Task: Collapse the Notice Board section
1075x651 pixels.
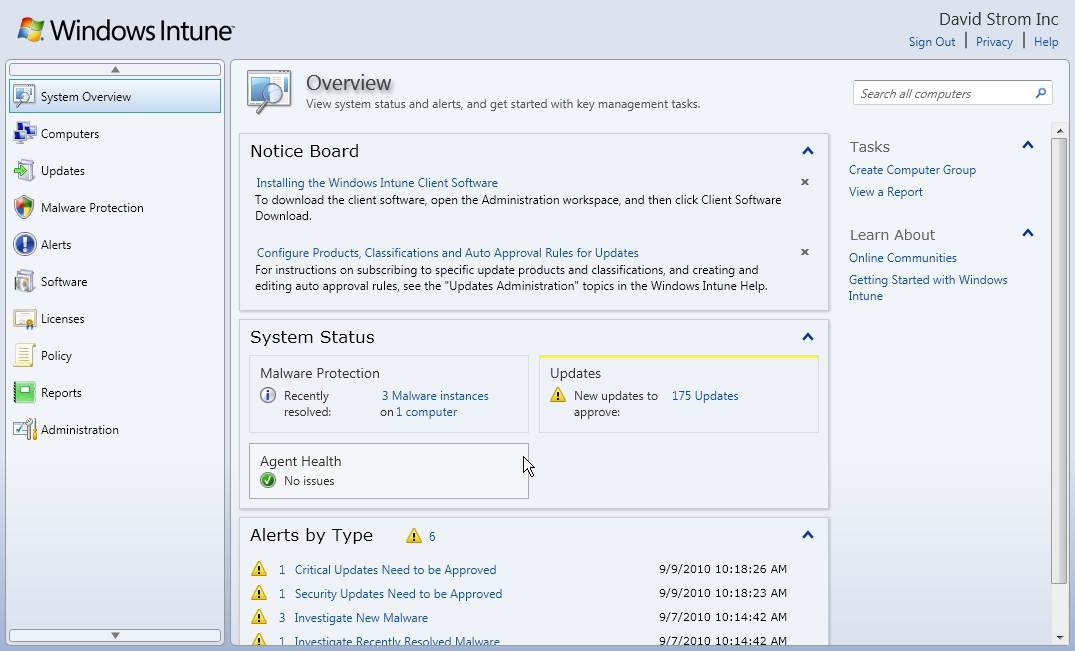Action: coord(807,151)
